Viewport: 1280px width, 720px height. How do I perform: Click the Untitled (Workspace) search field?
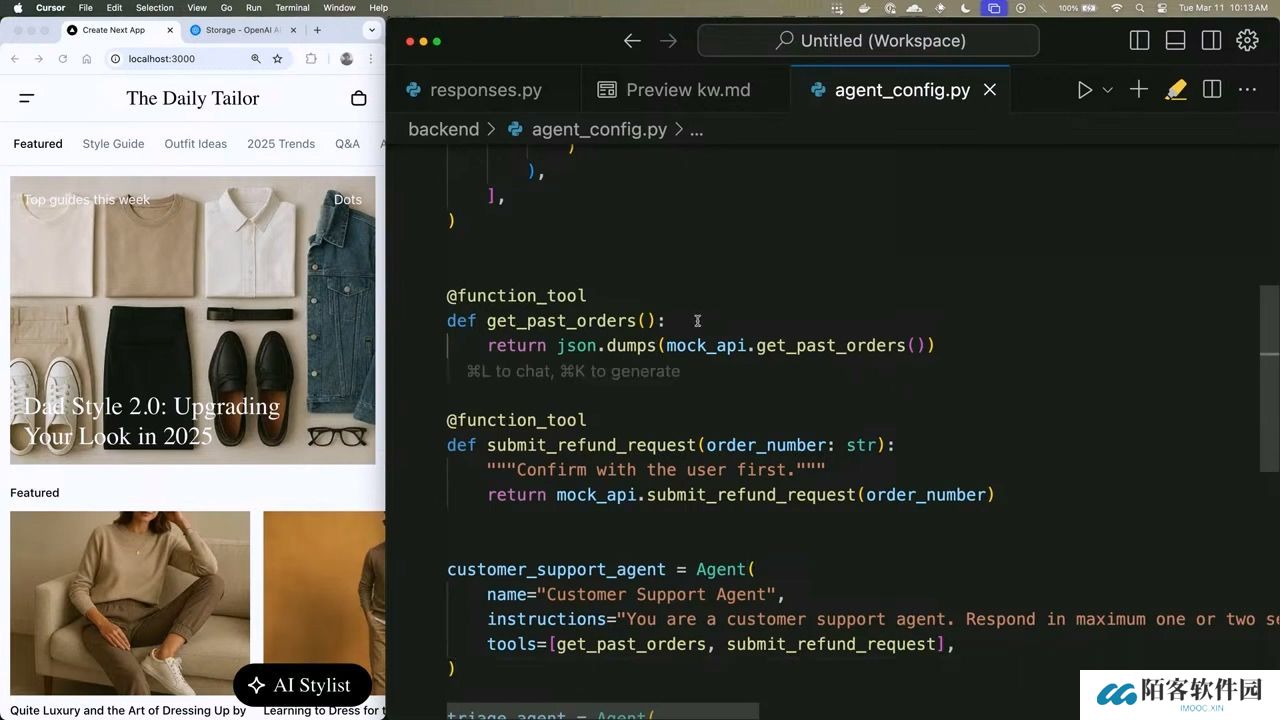click(x=868, y=41)
